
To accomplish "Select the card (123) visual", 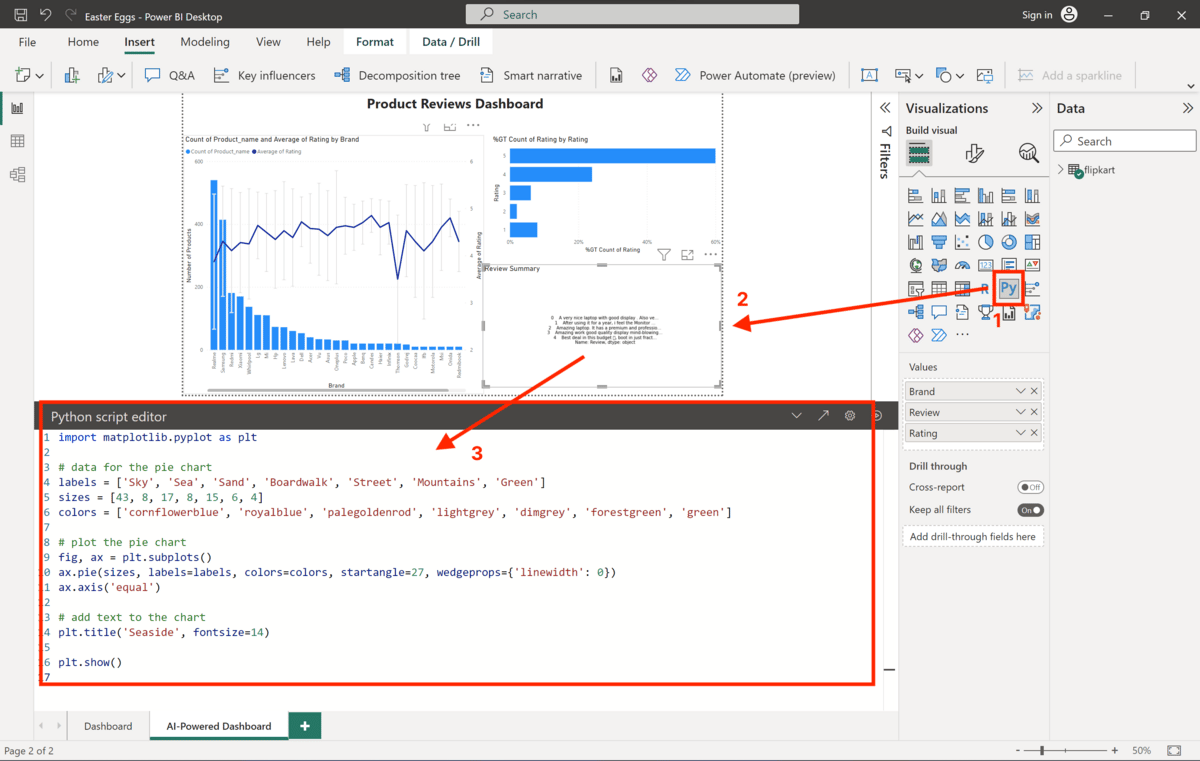I will [x=985, y=265].
